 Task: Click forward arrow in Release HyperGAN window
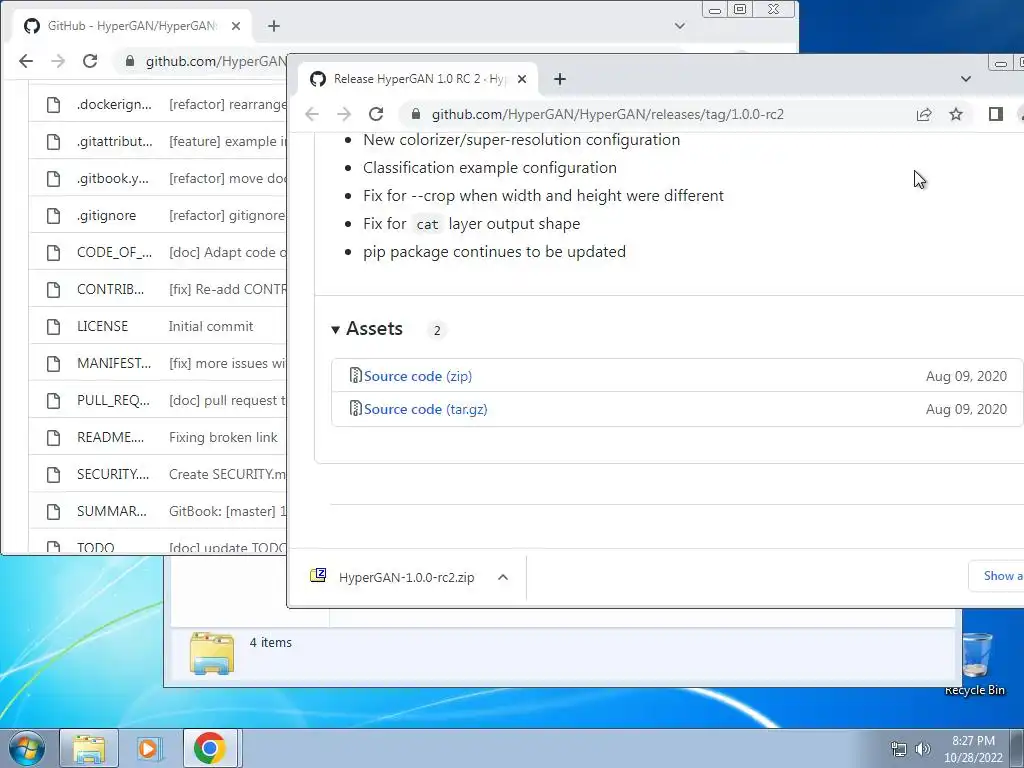(x=344, y=114)
